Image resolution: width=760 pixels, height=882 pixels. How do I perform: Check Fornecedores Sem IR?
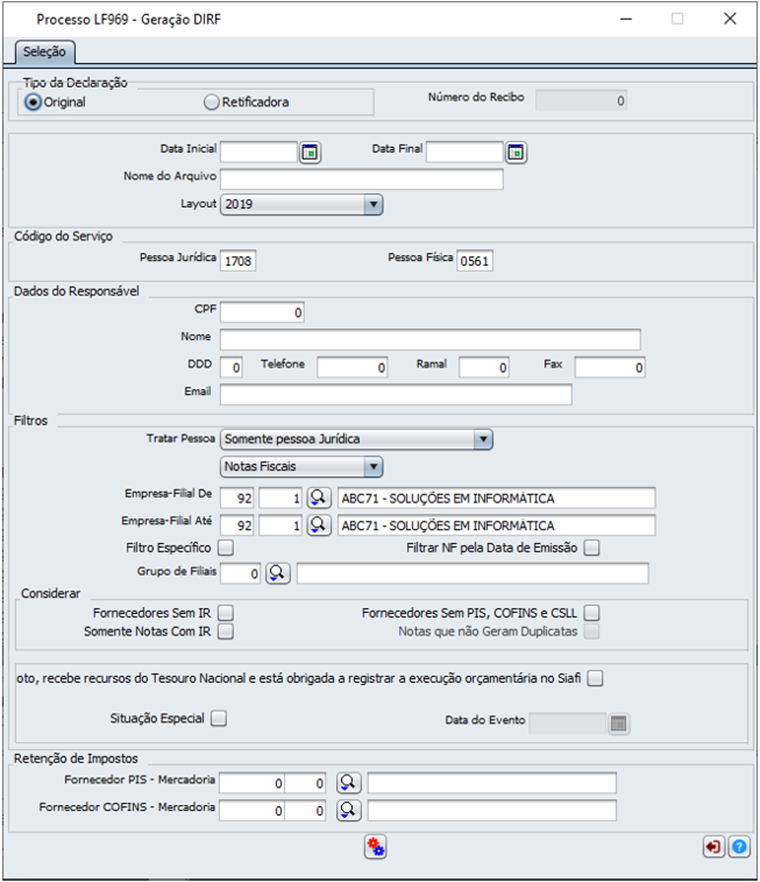click(x=226, y=613)
